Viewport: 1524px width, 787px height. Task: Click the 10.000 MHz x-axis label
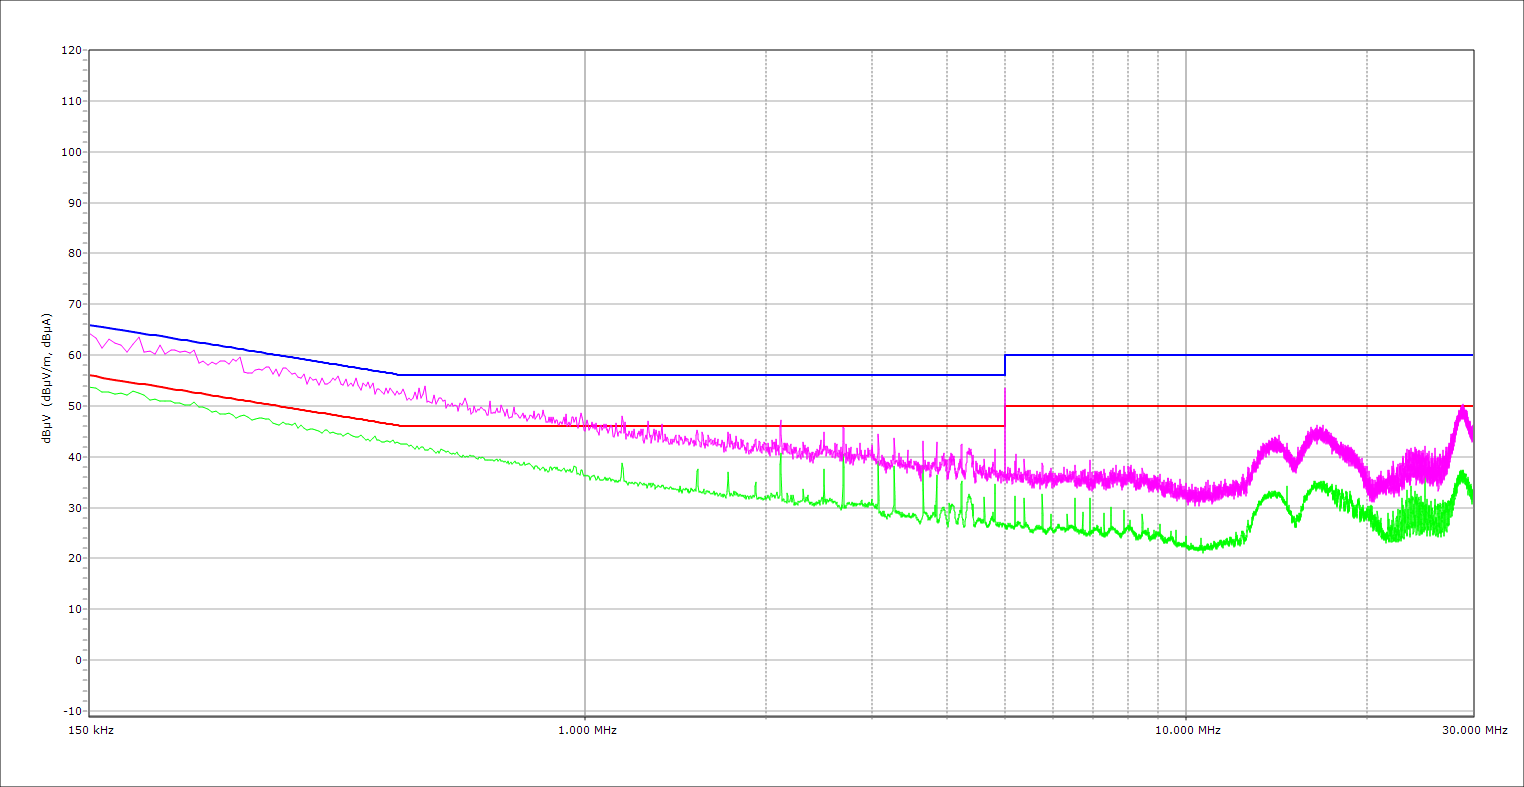point(1187,730)
